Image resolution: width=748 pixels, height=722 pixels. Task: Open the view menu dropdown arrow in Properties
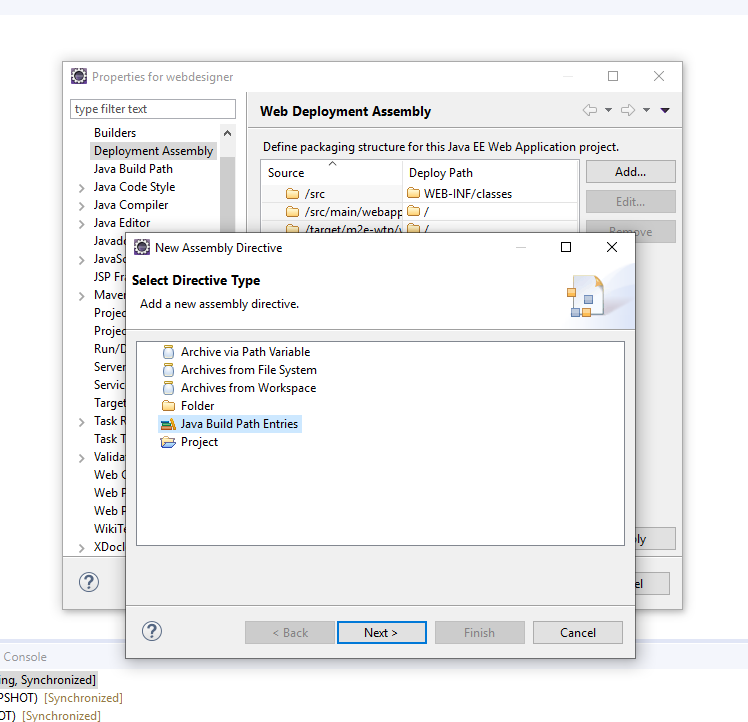pos(665,110)
